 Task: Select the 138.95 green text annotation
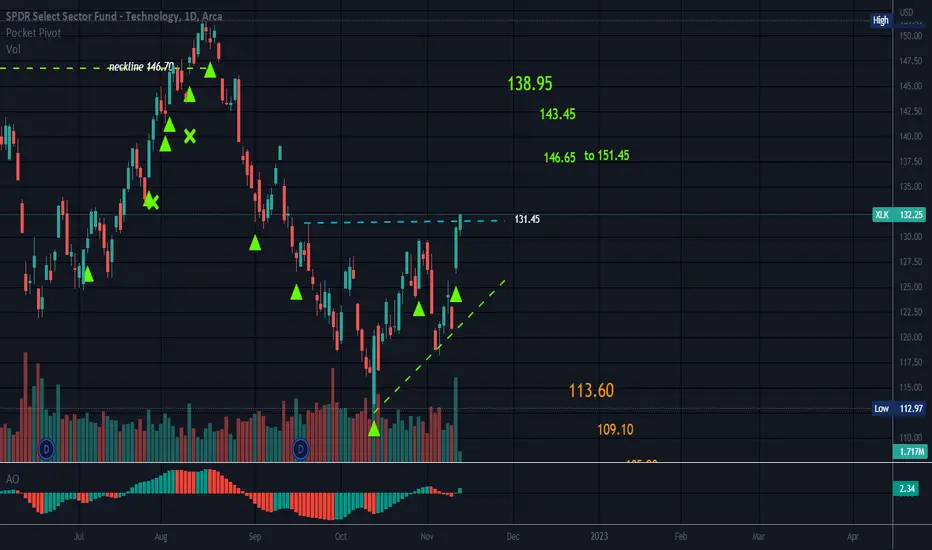[x=530, y=83]
